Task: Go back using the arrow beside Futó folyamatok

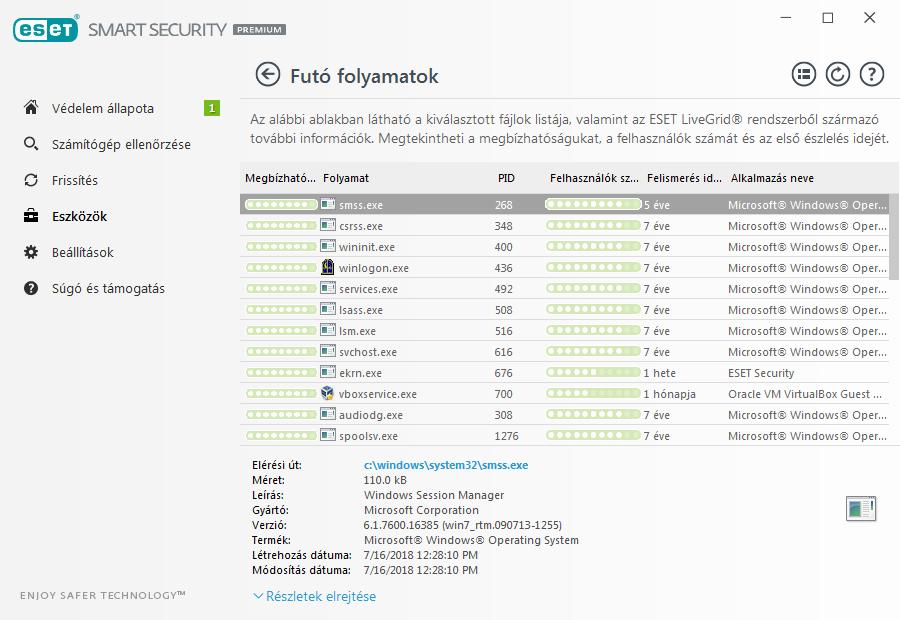Action: (x=267, y=75)
